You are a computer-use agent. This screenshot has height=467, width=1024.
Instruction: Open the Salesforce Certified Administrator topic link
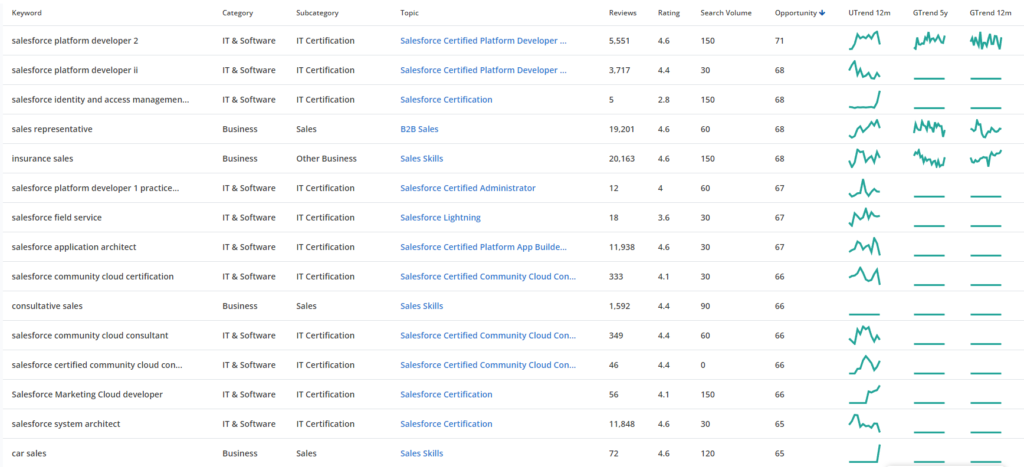[x=467, y=188]
